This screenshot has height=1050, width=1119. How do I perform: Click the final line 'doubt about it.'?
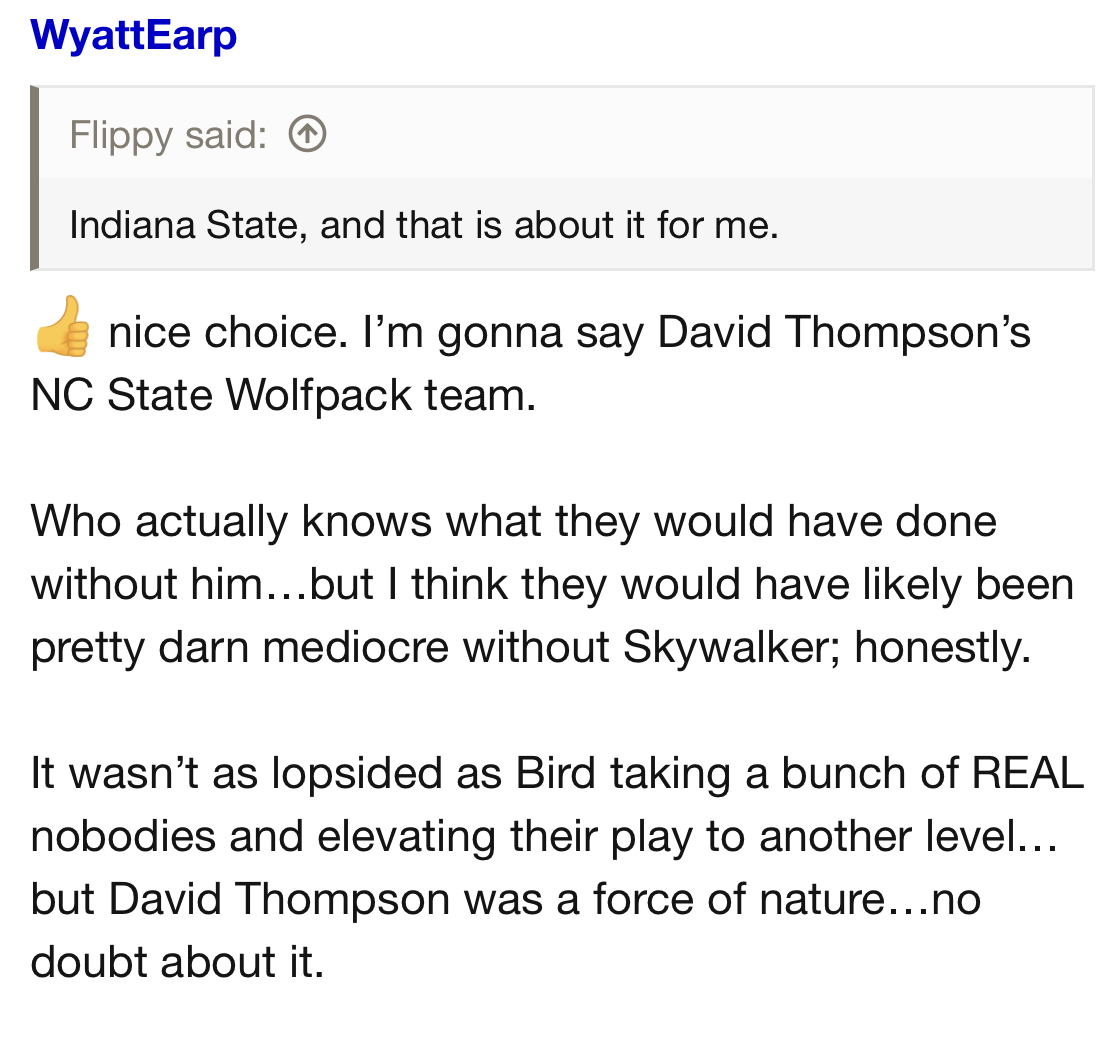pyautogui.click(x=178, y=961)
